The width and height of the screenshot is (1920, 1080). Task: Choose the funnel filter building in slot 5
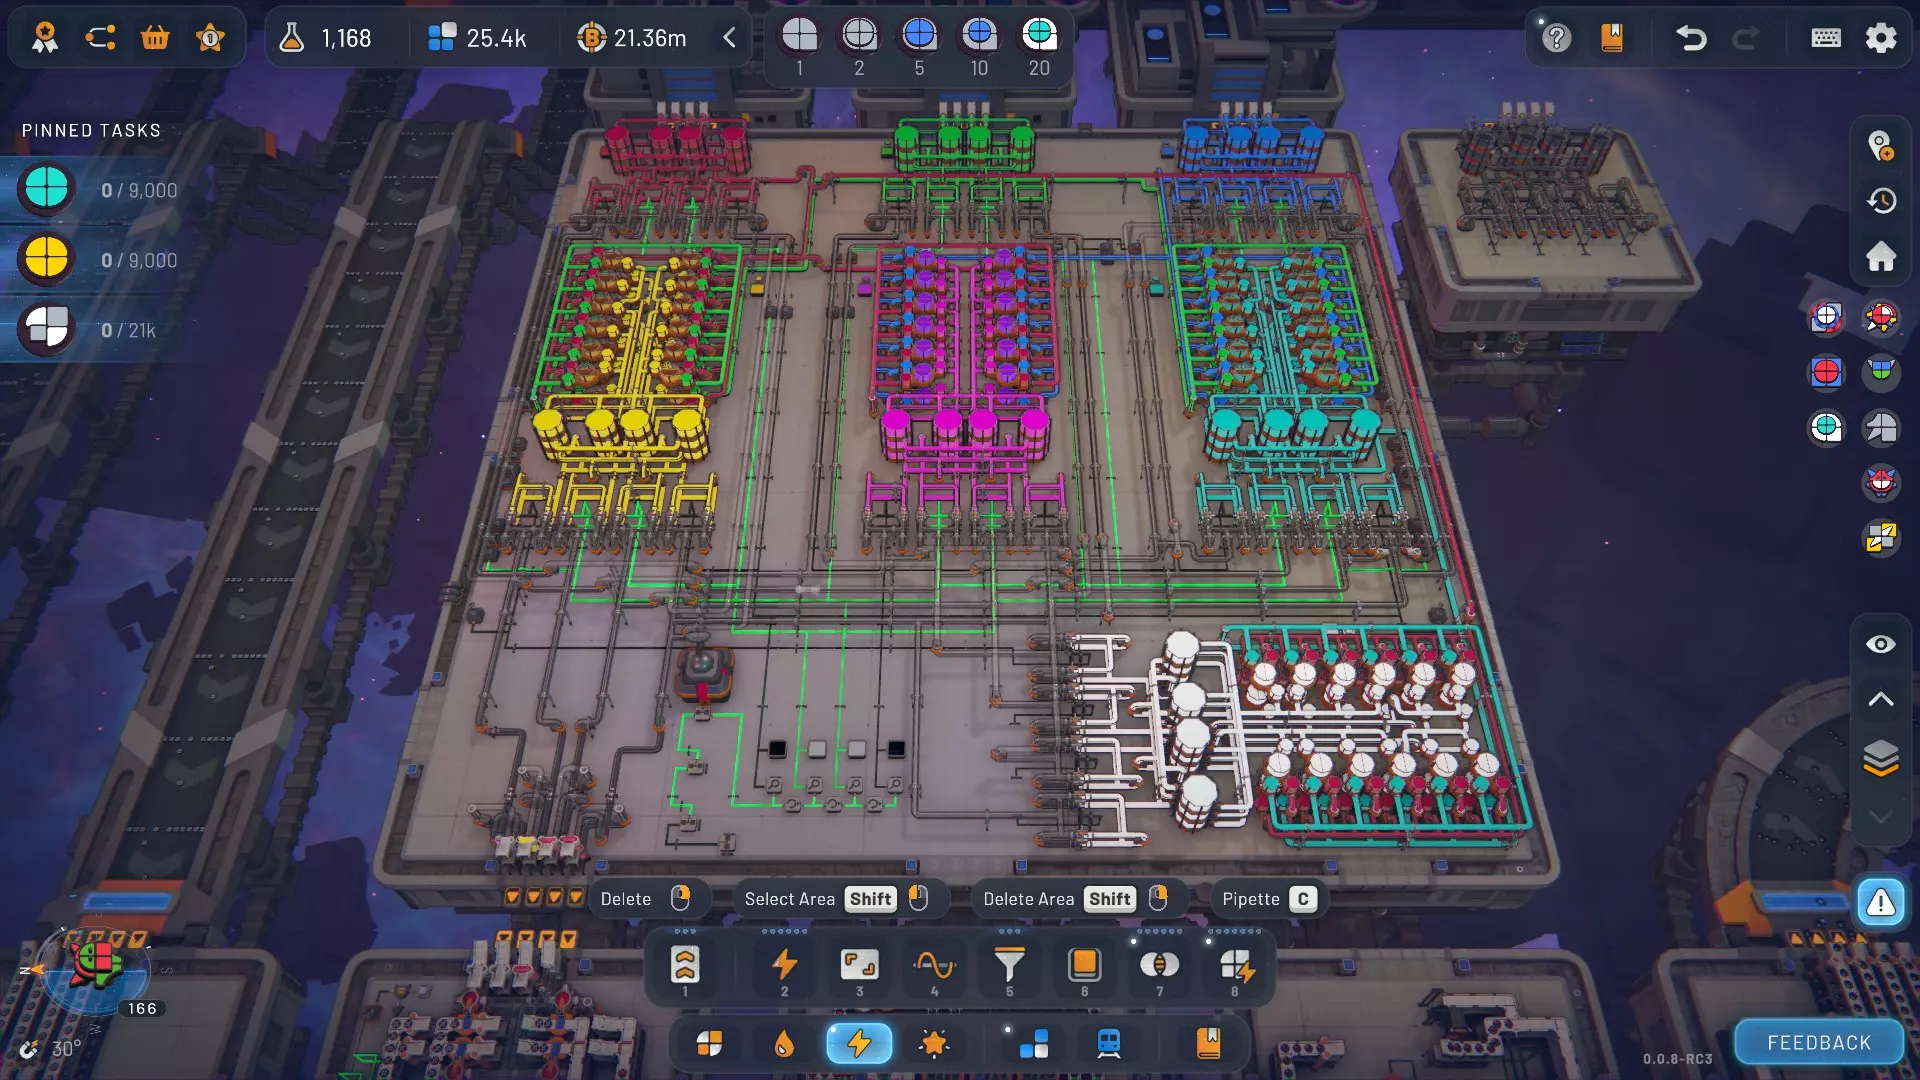(x=1009, y=966)
